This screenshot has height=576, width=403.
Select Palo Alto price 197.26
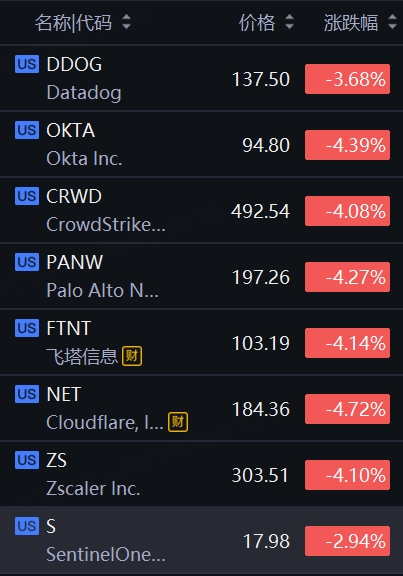coord(261,277)
